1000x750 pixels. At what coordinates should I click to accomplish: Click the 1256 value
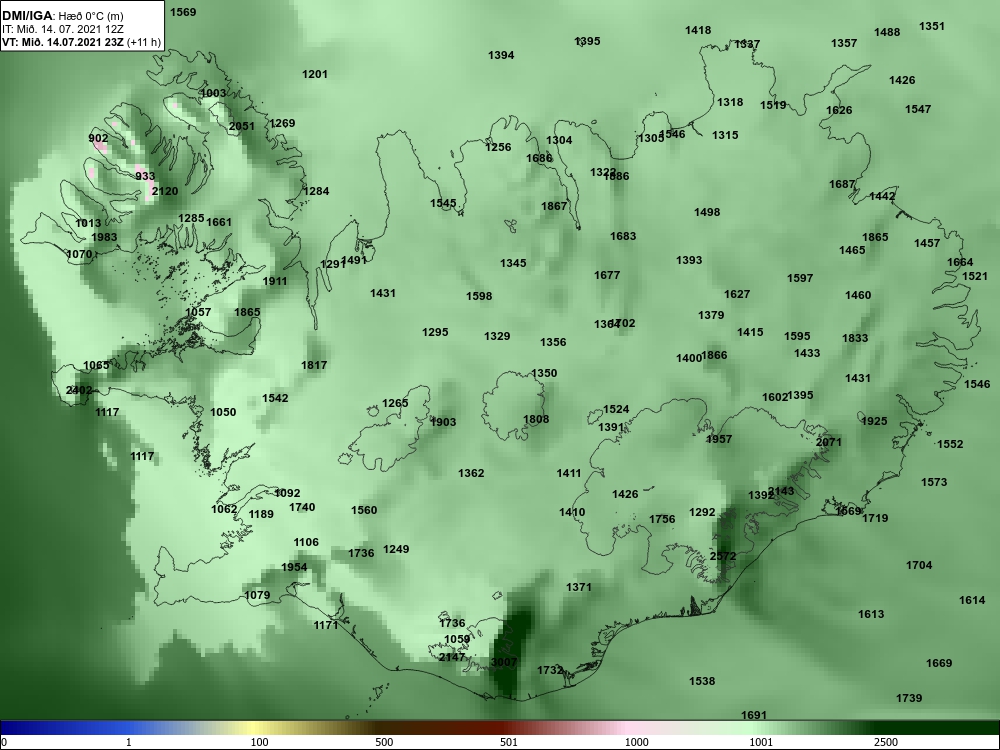pyautogui.click(x=498, y=147)
